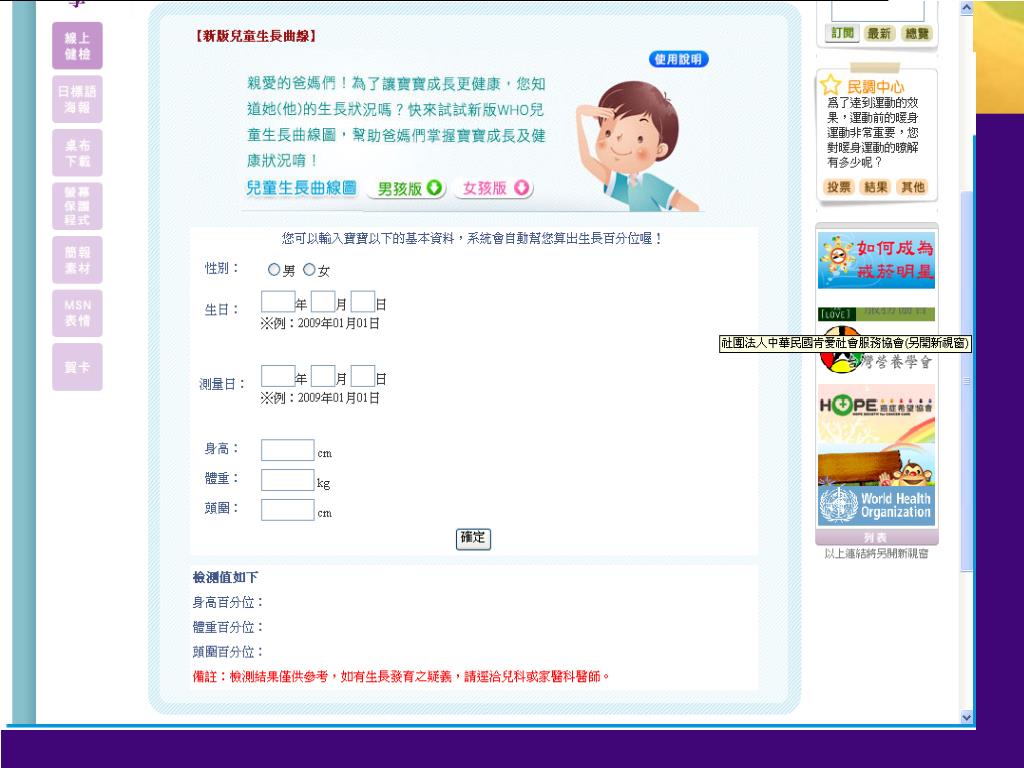Screen dimensions: 1024x768
Task: Open the 桌布下載 sidebar item
Action: click(x=77, y=153)
